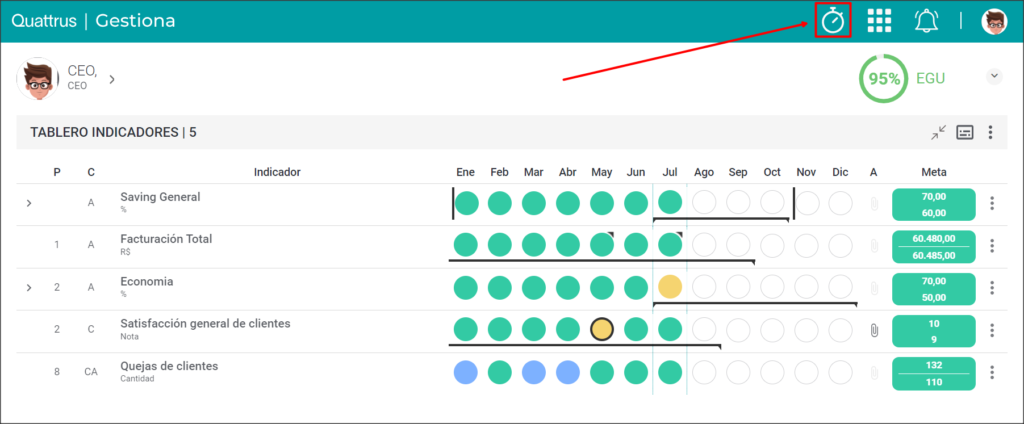This screenshot has width=1024, height=424.
Task: Click the Jul month header
Action: (x=670, y=172)
